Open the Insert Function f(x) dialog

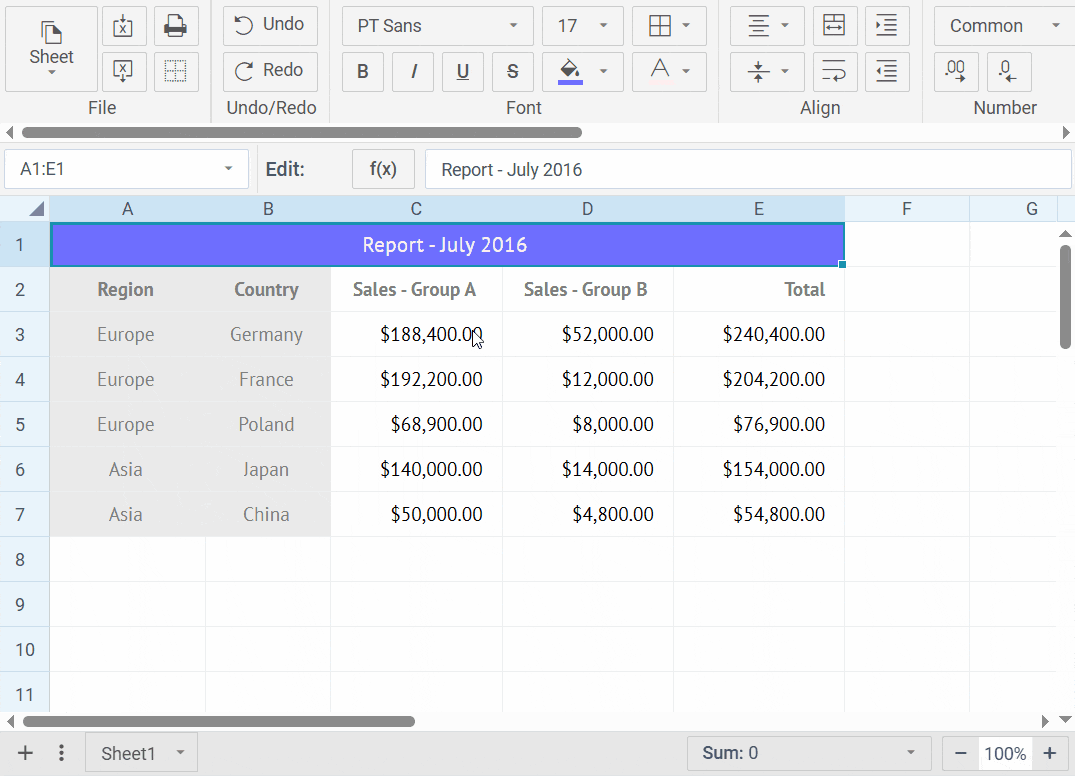[x=383, y=168]
